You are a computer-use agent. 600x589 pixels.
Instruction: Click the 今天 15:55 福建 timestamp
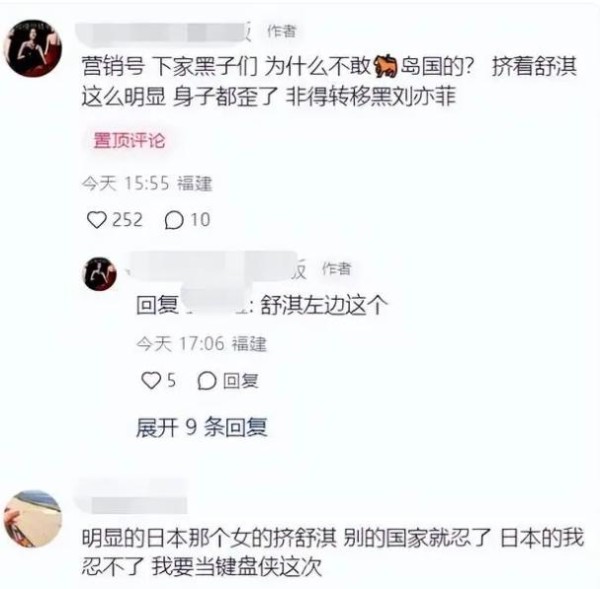(x=147, y=183)
